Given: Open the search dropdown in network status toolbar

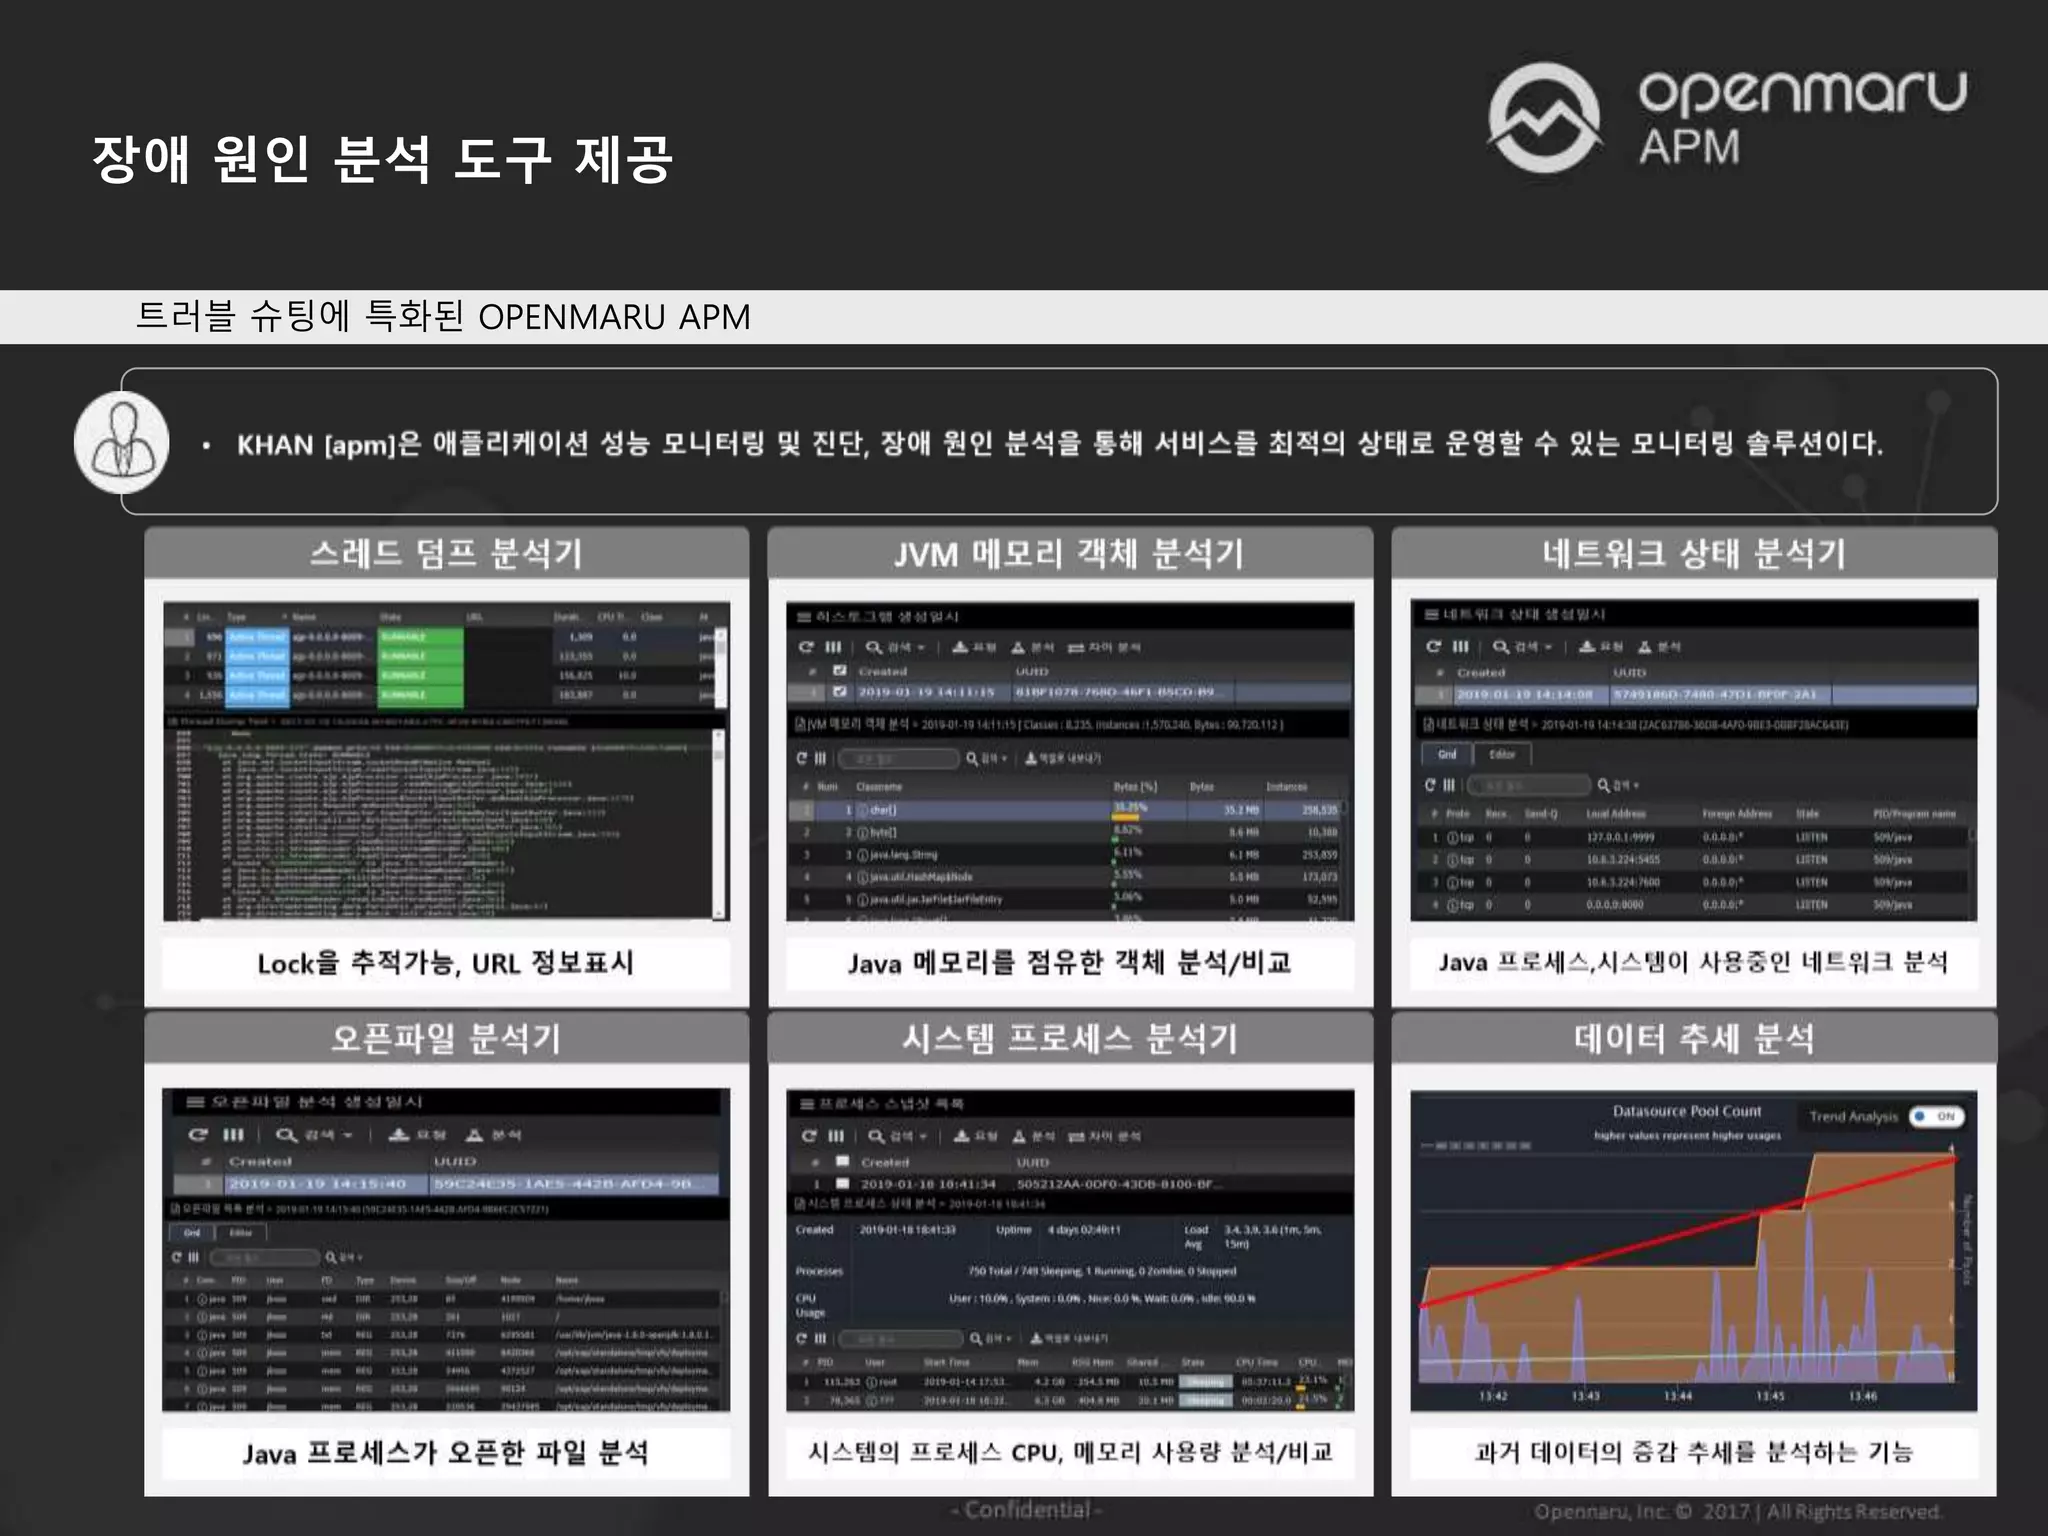Looking at the screenshot, I should click(1523, 646).
